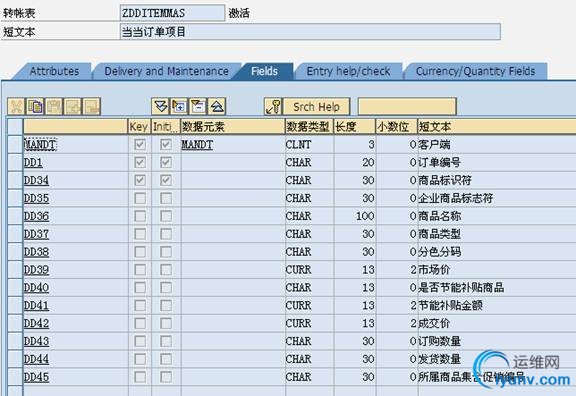Click the Delete Row toolbar icon
Viewport: 576px width, 396px height.
[92, 107]
